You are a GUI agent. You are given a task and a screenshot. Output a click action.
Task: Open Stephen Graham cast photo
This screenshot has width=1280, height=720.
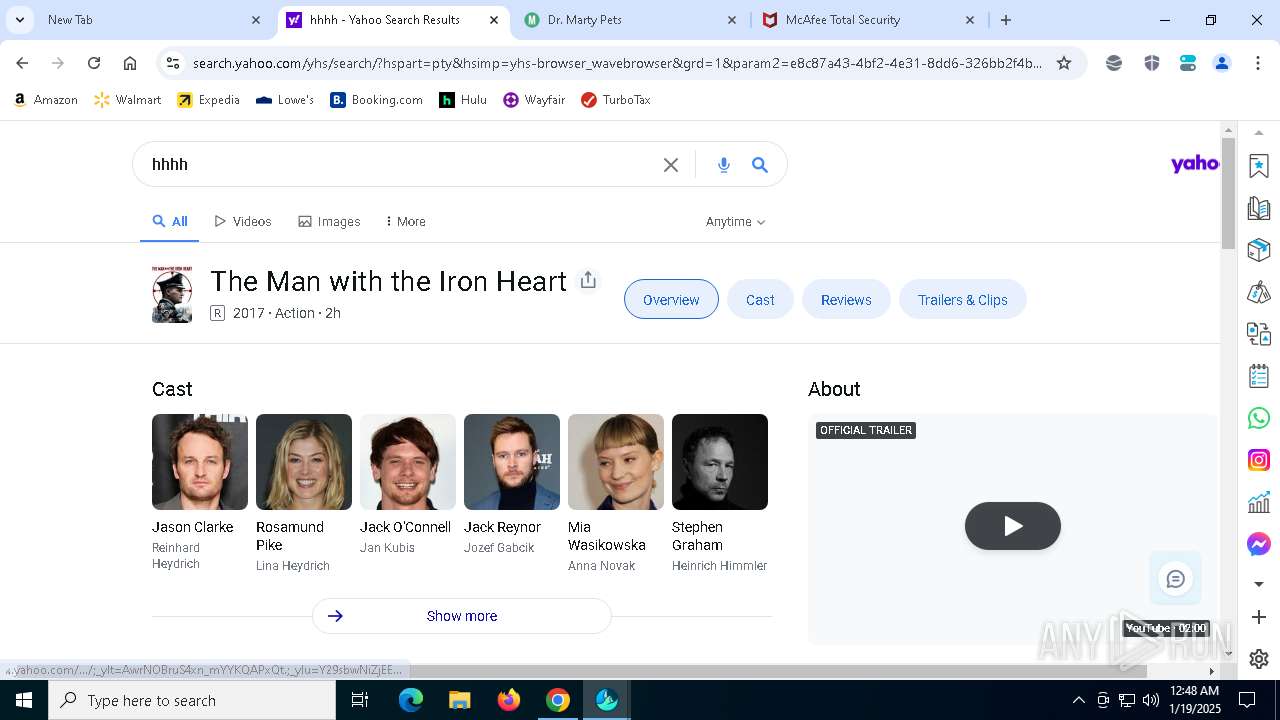point(720,462)
